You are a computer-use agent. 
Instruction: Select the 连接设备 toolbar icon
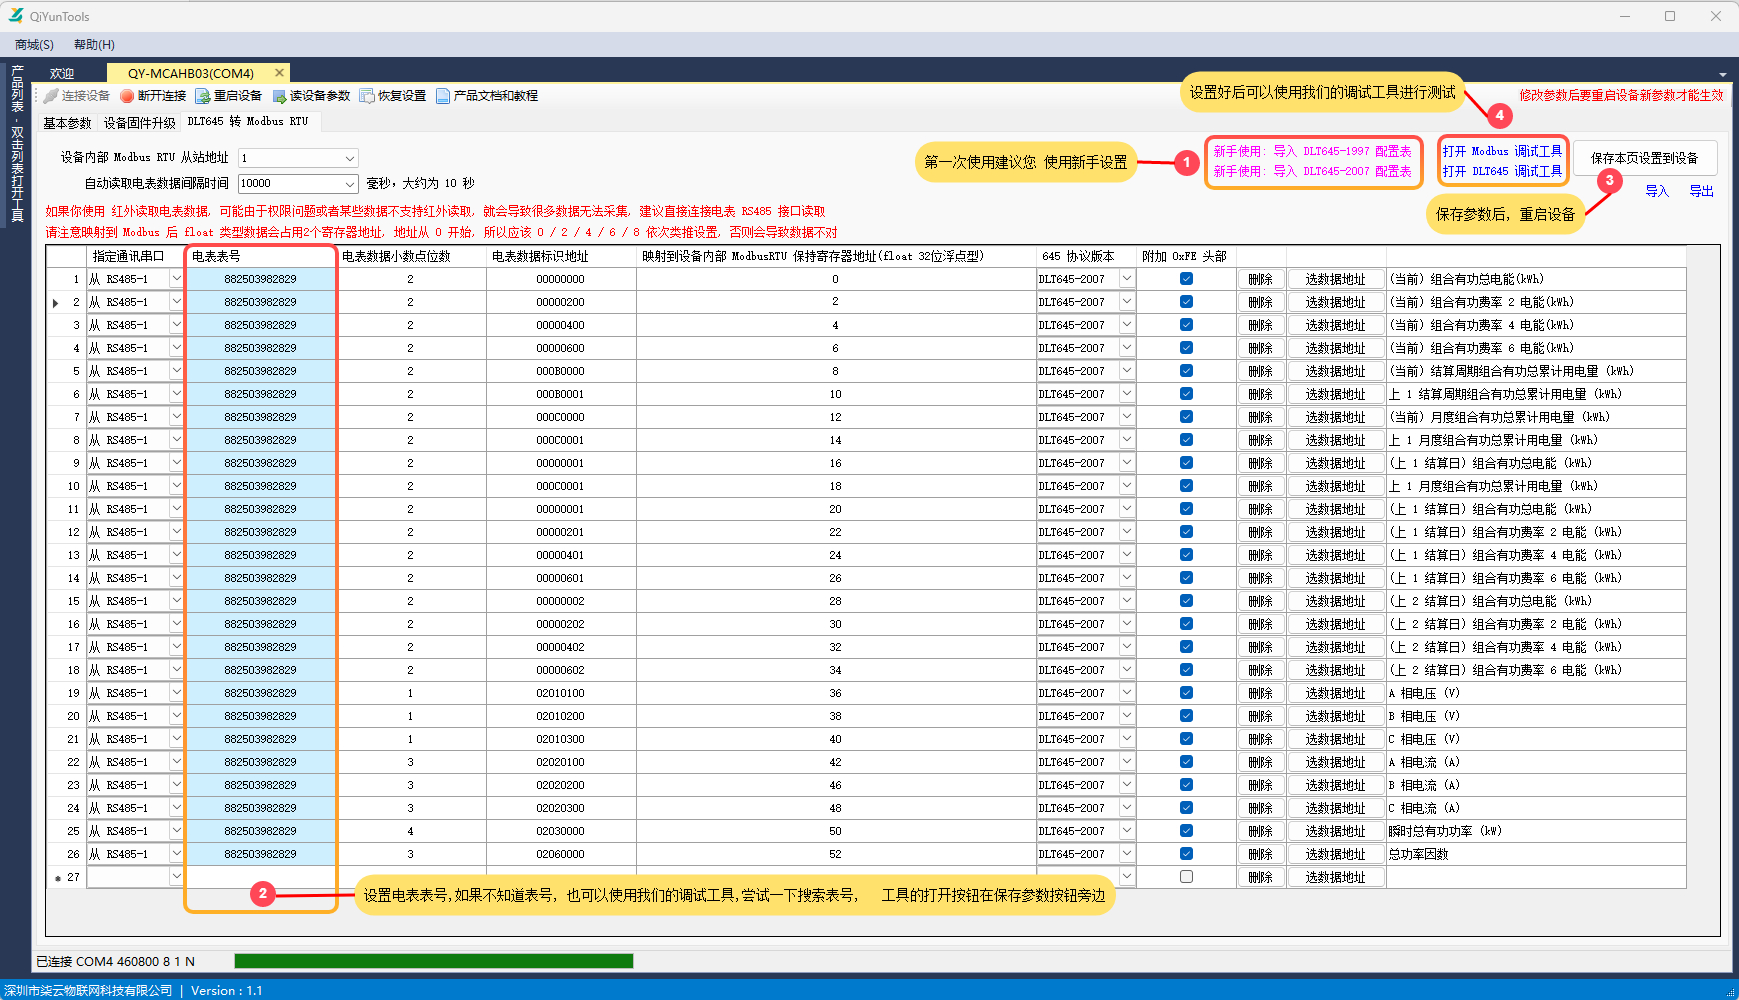pyautogui.click(x=51, y=95)
